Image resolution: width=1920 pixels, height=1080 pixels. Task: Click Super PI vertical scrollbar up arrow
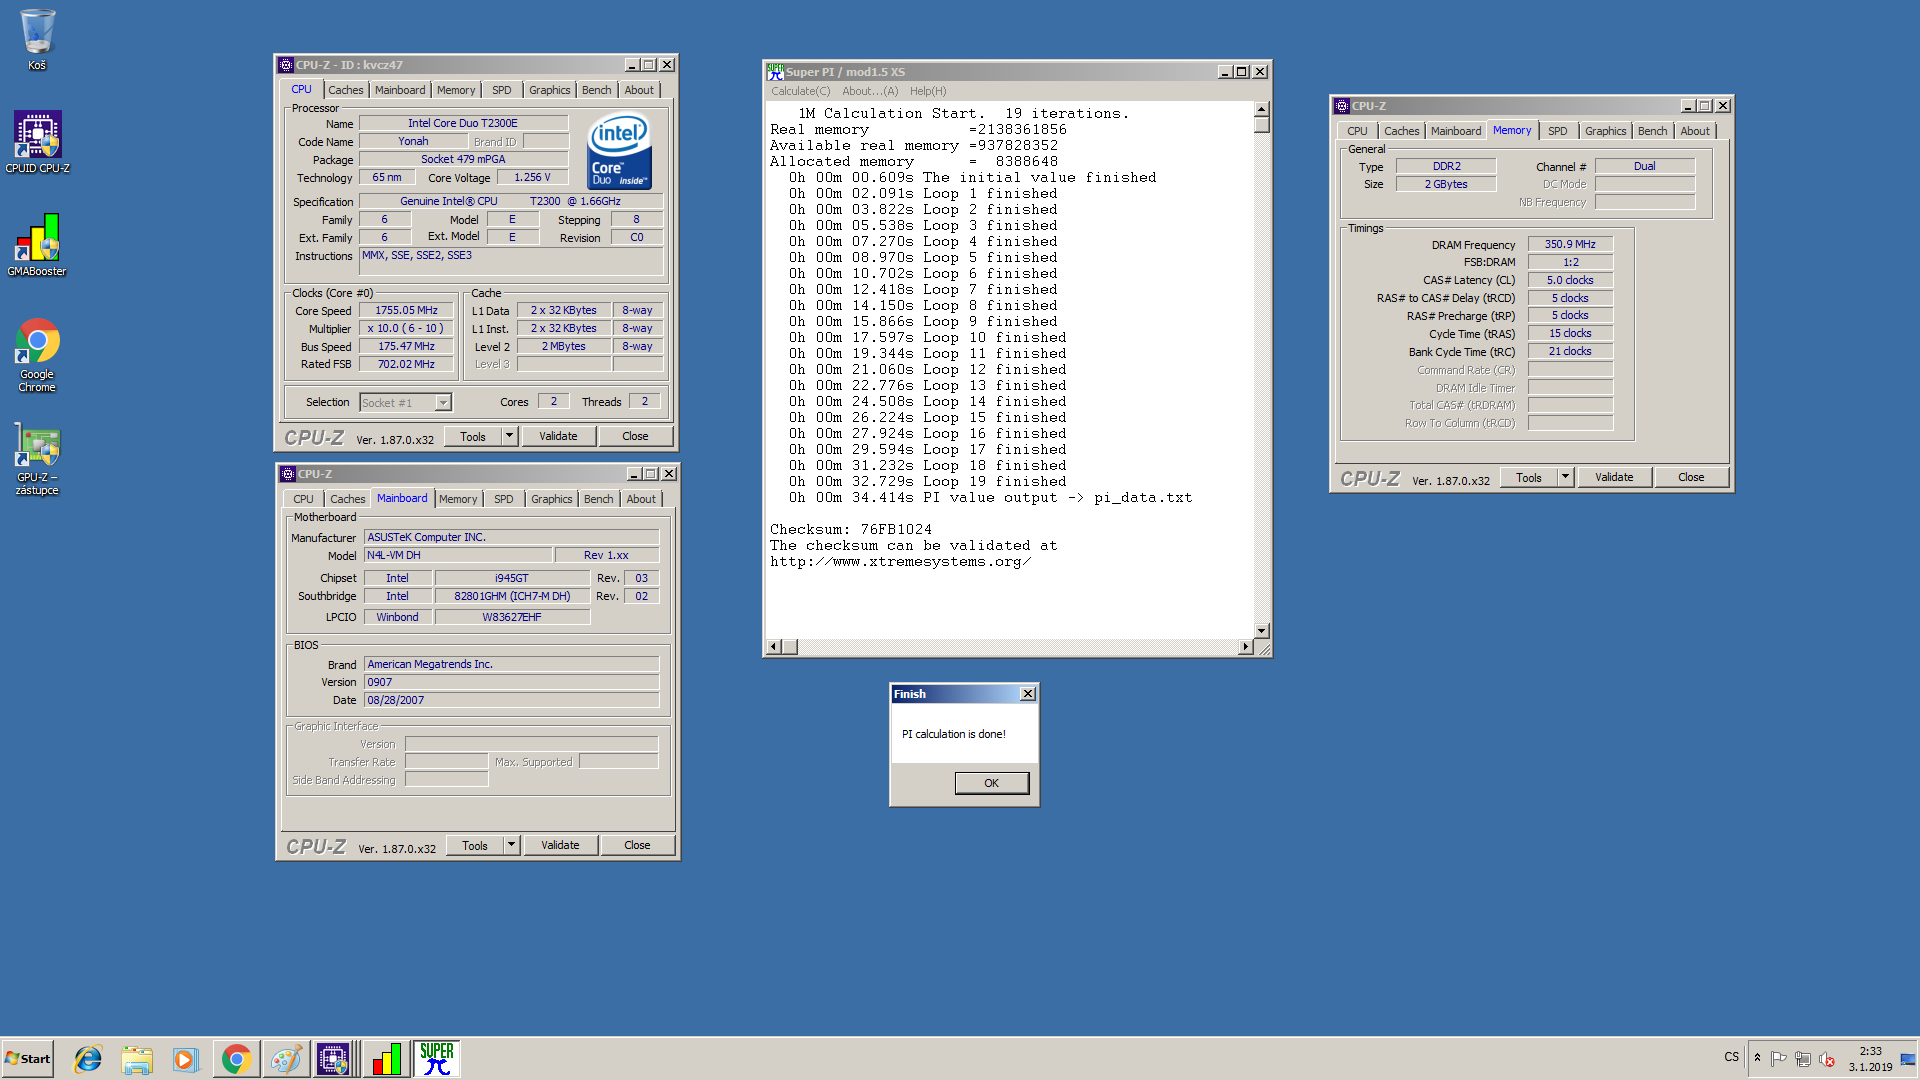(1262, 109)
